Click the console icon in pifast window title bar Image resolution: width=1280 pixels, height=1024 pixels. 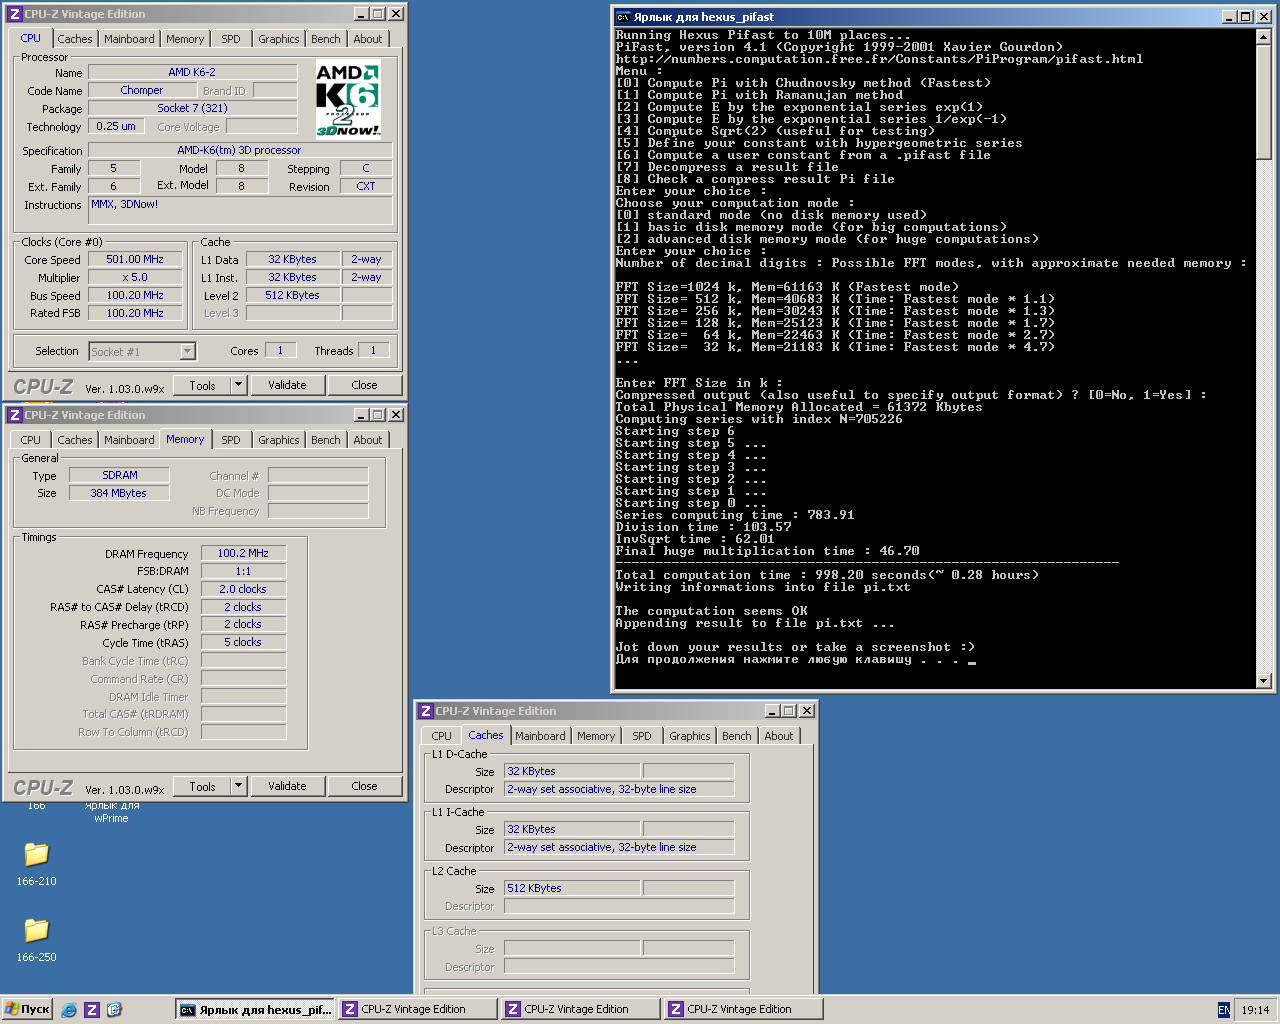click(x=623, y=17)
